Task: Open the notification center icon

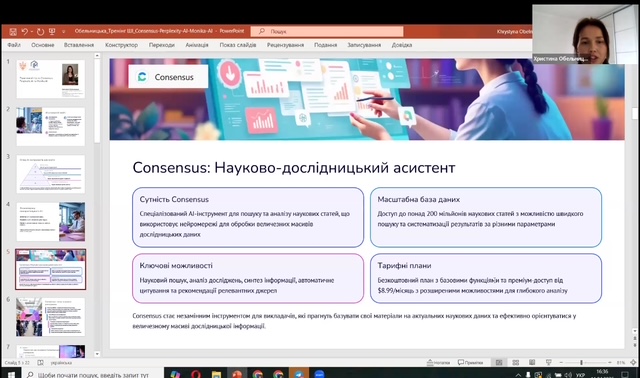Action: 624,374
